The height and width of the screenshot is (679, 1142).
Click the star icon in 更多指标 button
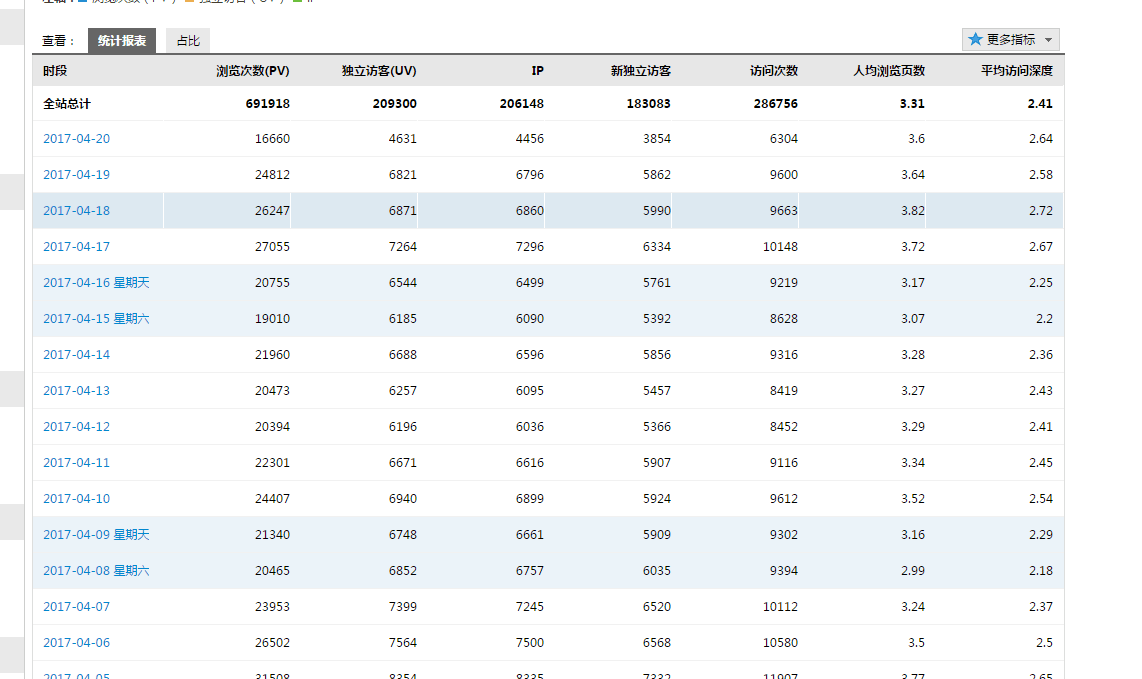click(975, 40)
